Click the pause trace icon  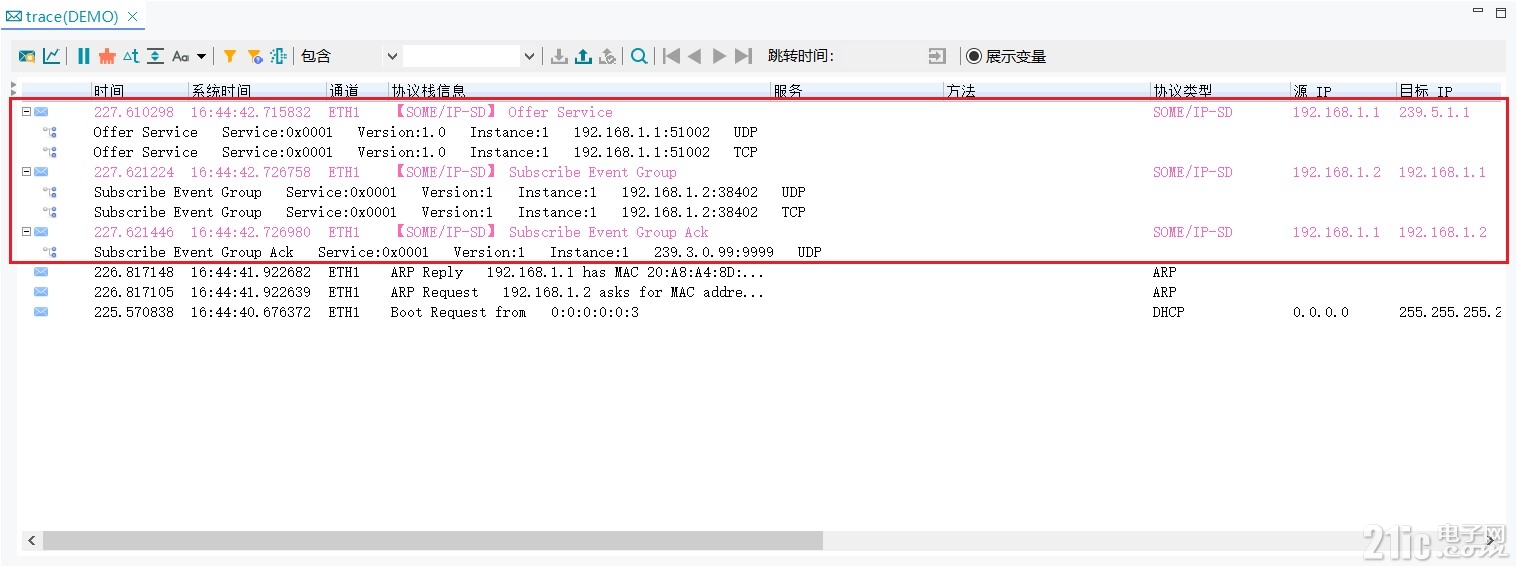click(x=84, y=56)
